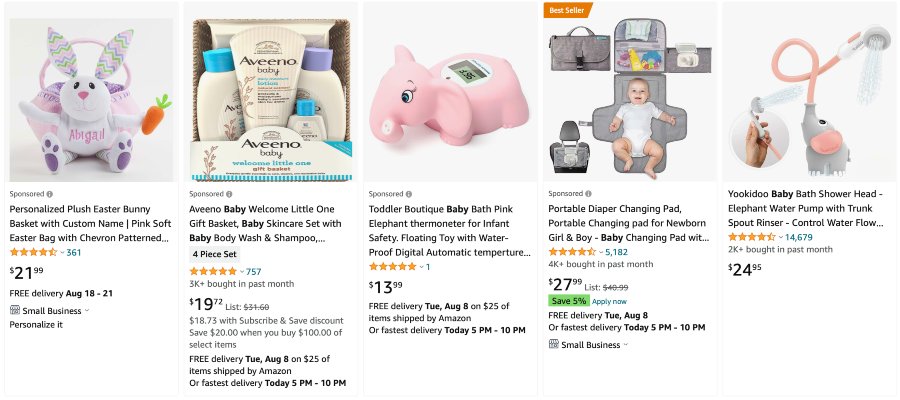Open the pink elephant thermometer product image
The width and height of the screenshot is (900, 400).
449,92
